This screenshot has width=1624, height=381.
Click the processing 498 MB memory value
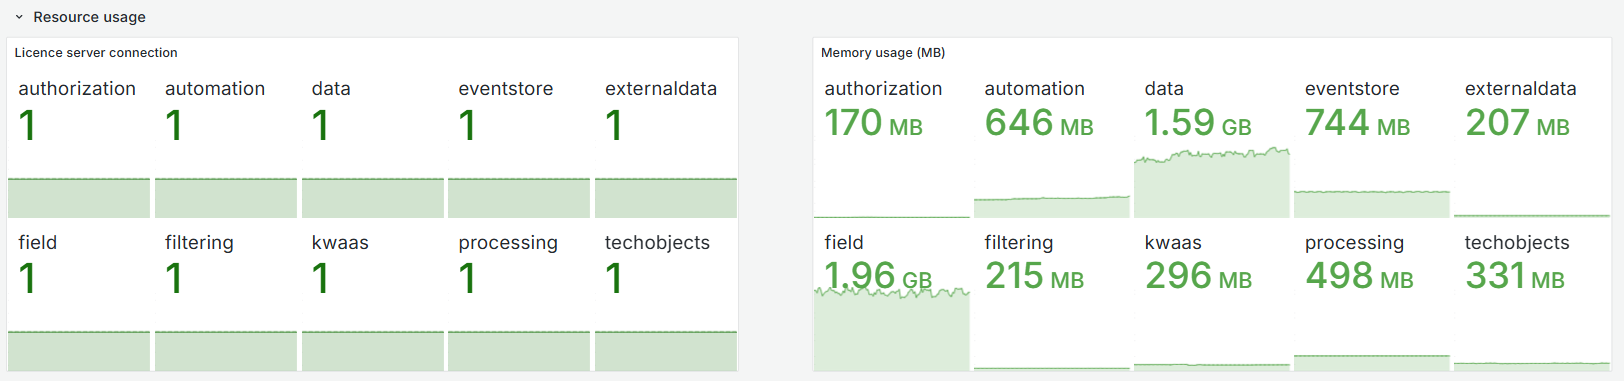coord(1359,276)
